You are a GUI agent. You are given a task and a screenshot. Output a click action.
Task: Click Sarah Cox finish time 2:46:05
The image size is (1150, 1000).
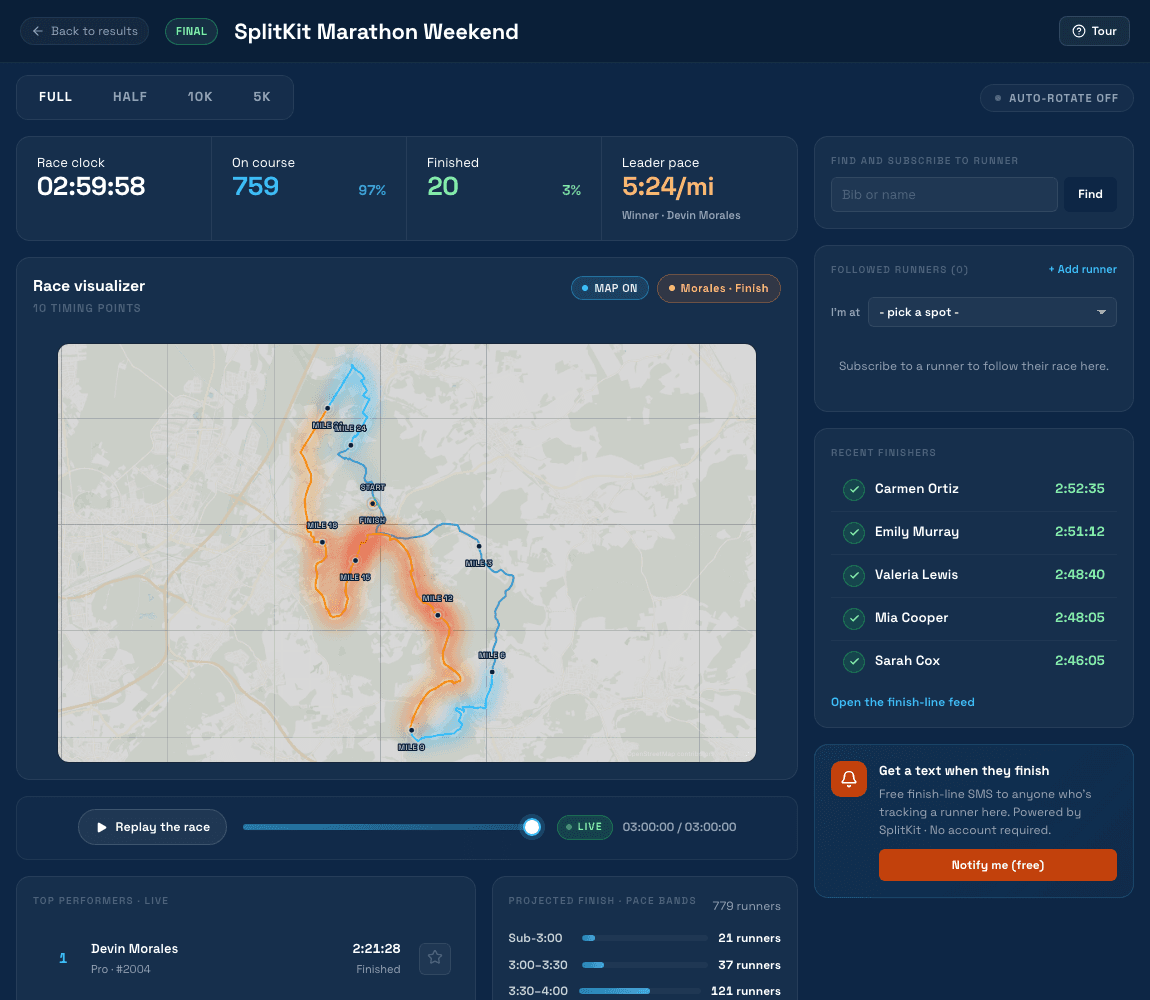(1079, 660)
